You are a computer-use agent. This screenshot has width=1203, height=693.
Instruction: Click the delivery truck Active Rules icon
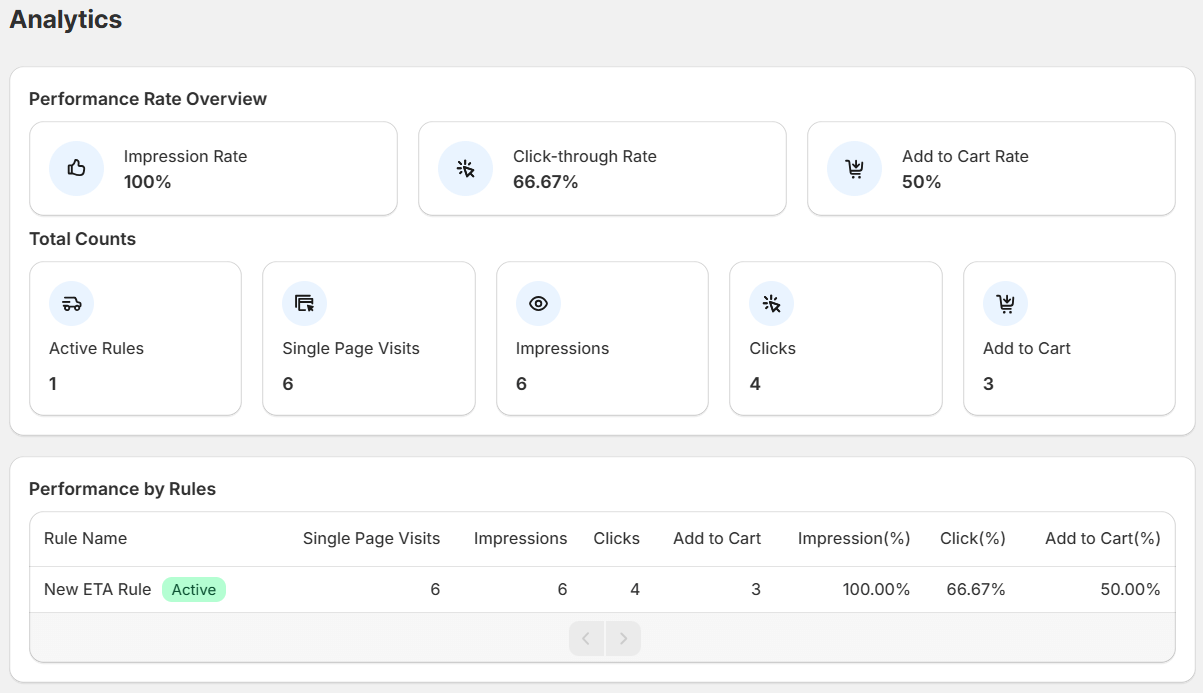click(x=70, y=303)
